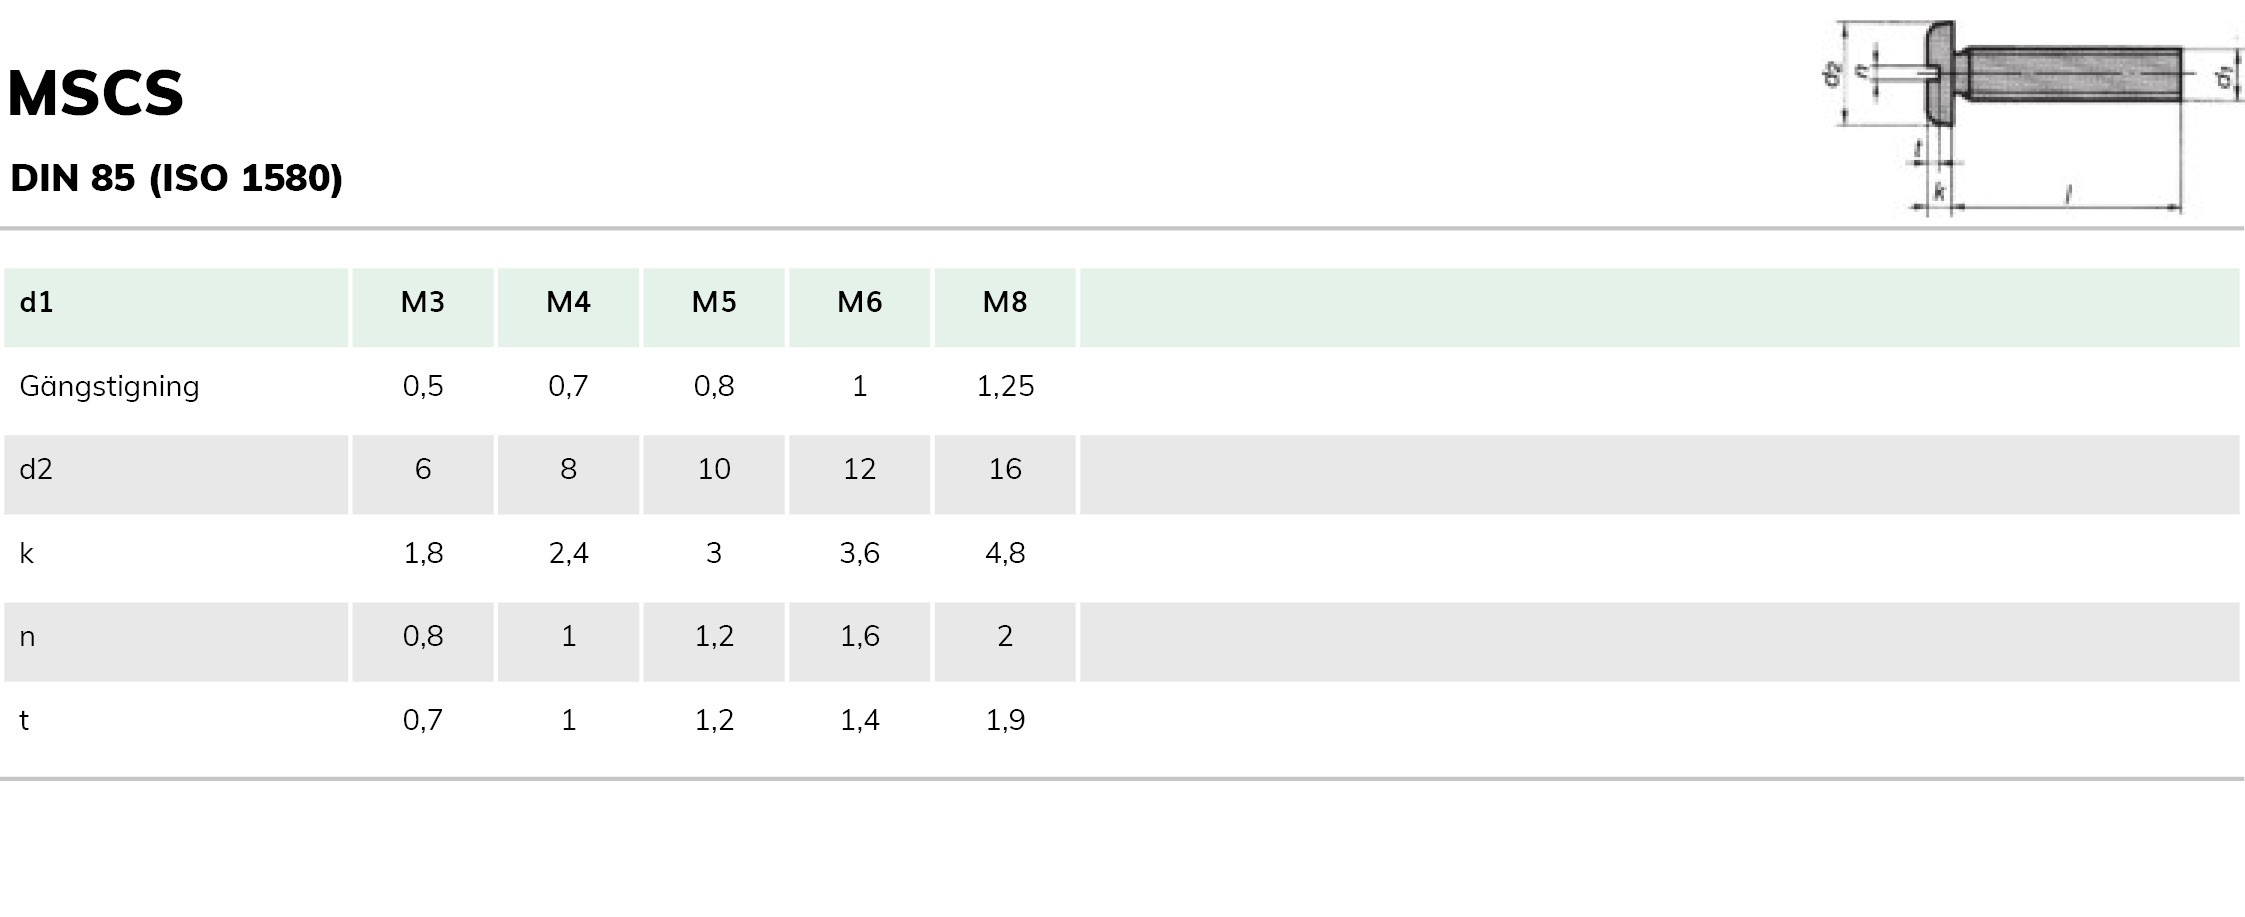
Task: Select the MSCS heading text
Action: 95,94
